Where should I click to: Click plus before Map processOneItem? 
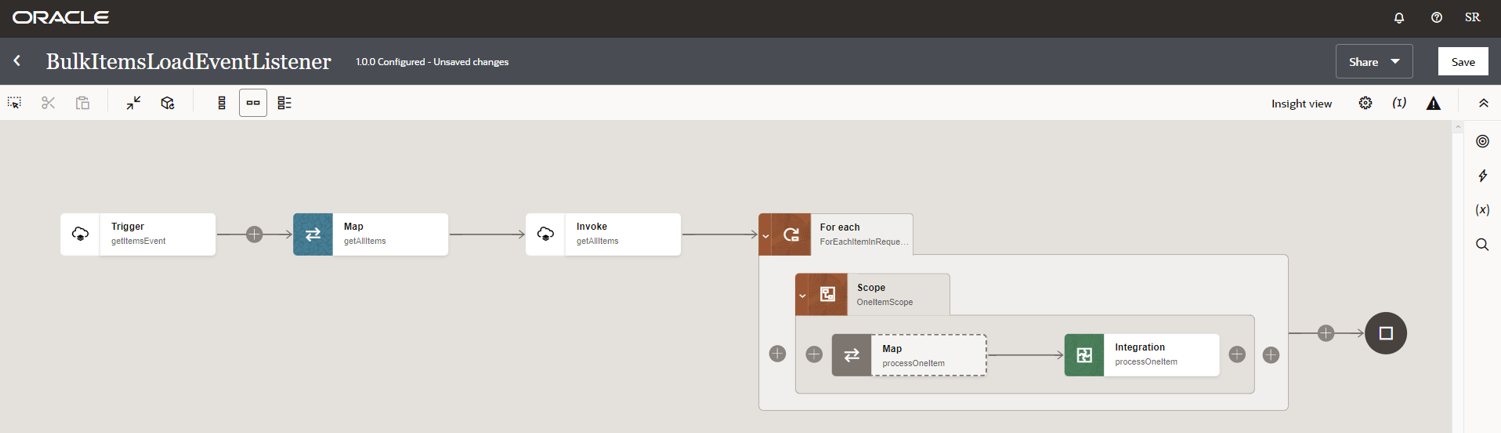click(814, 354)
